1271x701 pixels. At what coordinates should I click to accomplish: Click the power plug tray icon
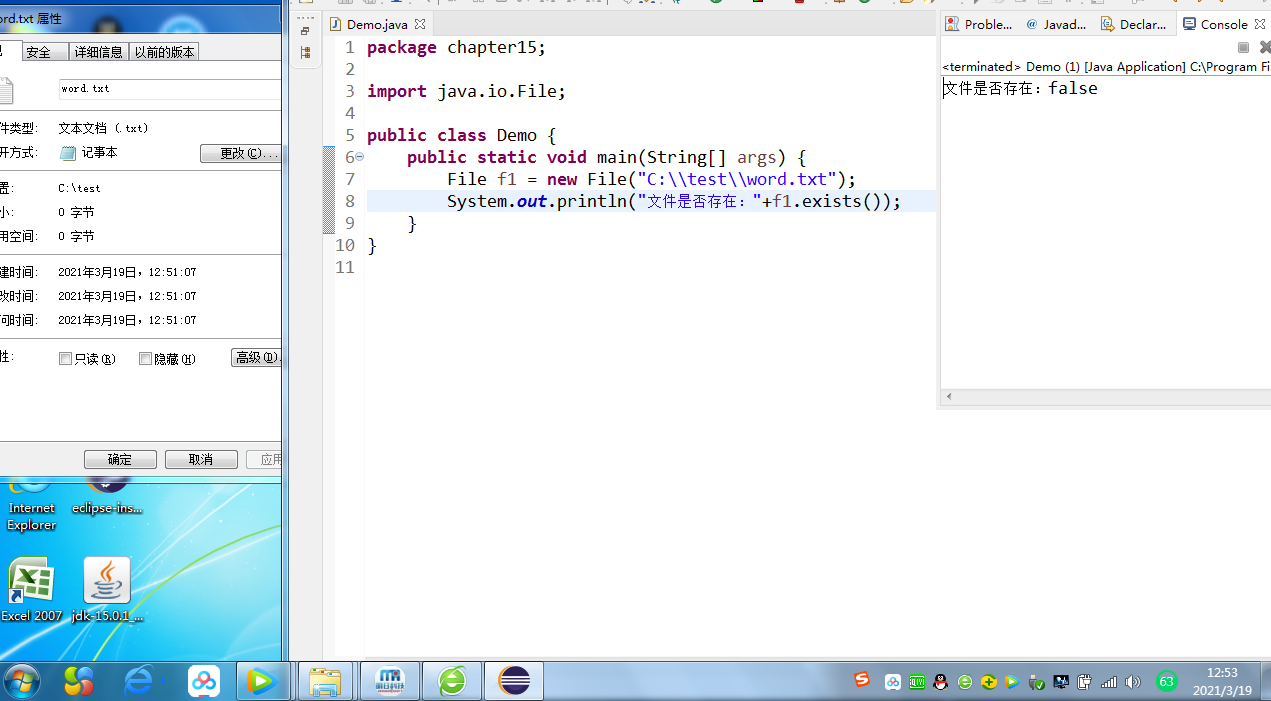(1085, 682)
